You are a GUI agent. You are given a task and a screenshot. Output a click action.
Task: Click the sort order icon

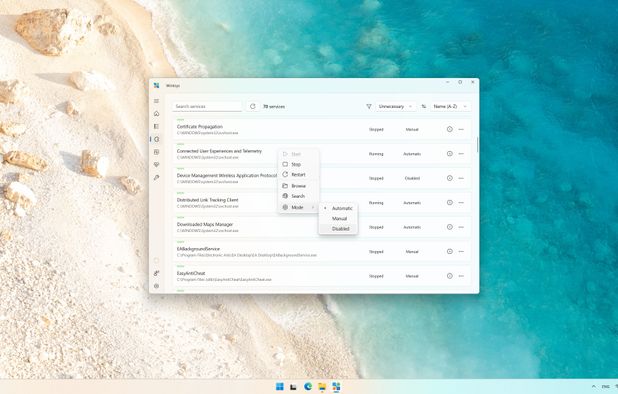point(424,106)
